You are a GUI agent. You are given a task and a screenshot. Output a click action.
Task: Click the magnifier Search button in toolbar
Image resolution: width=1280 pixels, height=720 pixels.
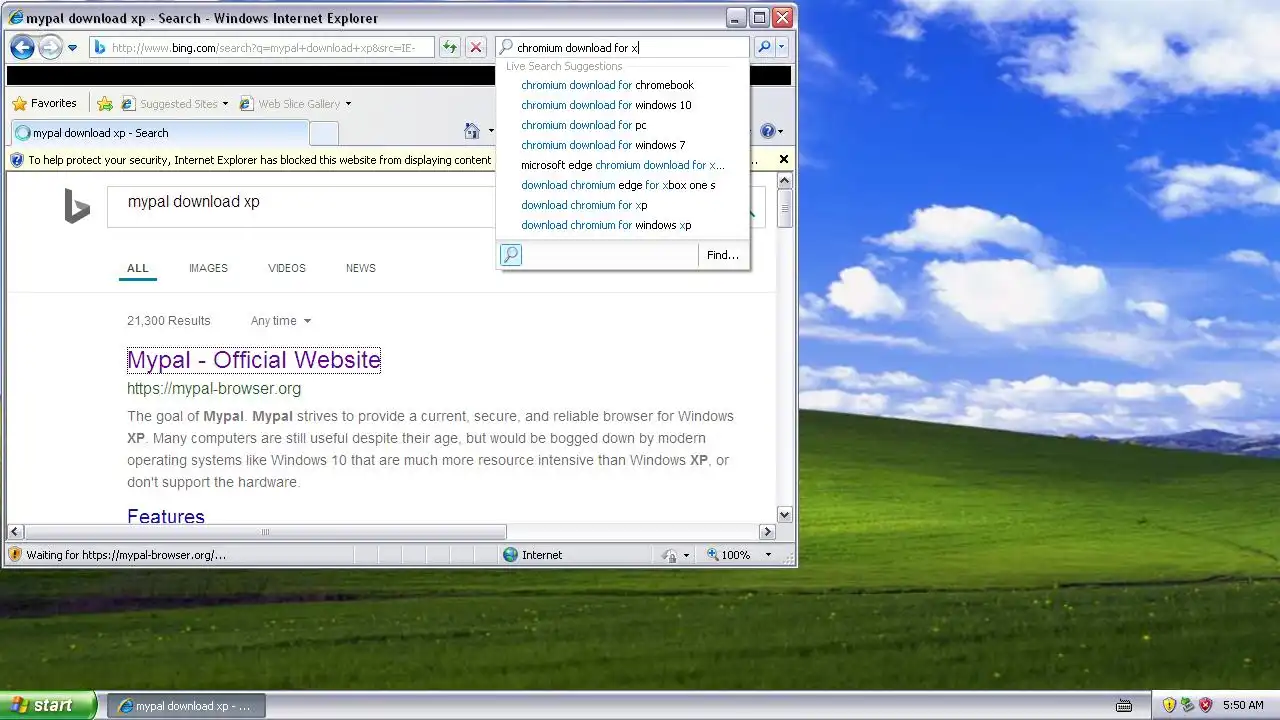764,47
